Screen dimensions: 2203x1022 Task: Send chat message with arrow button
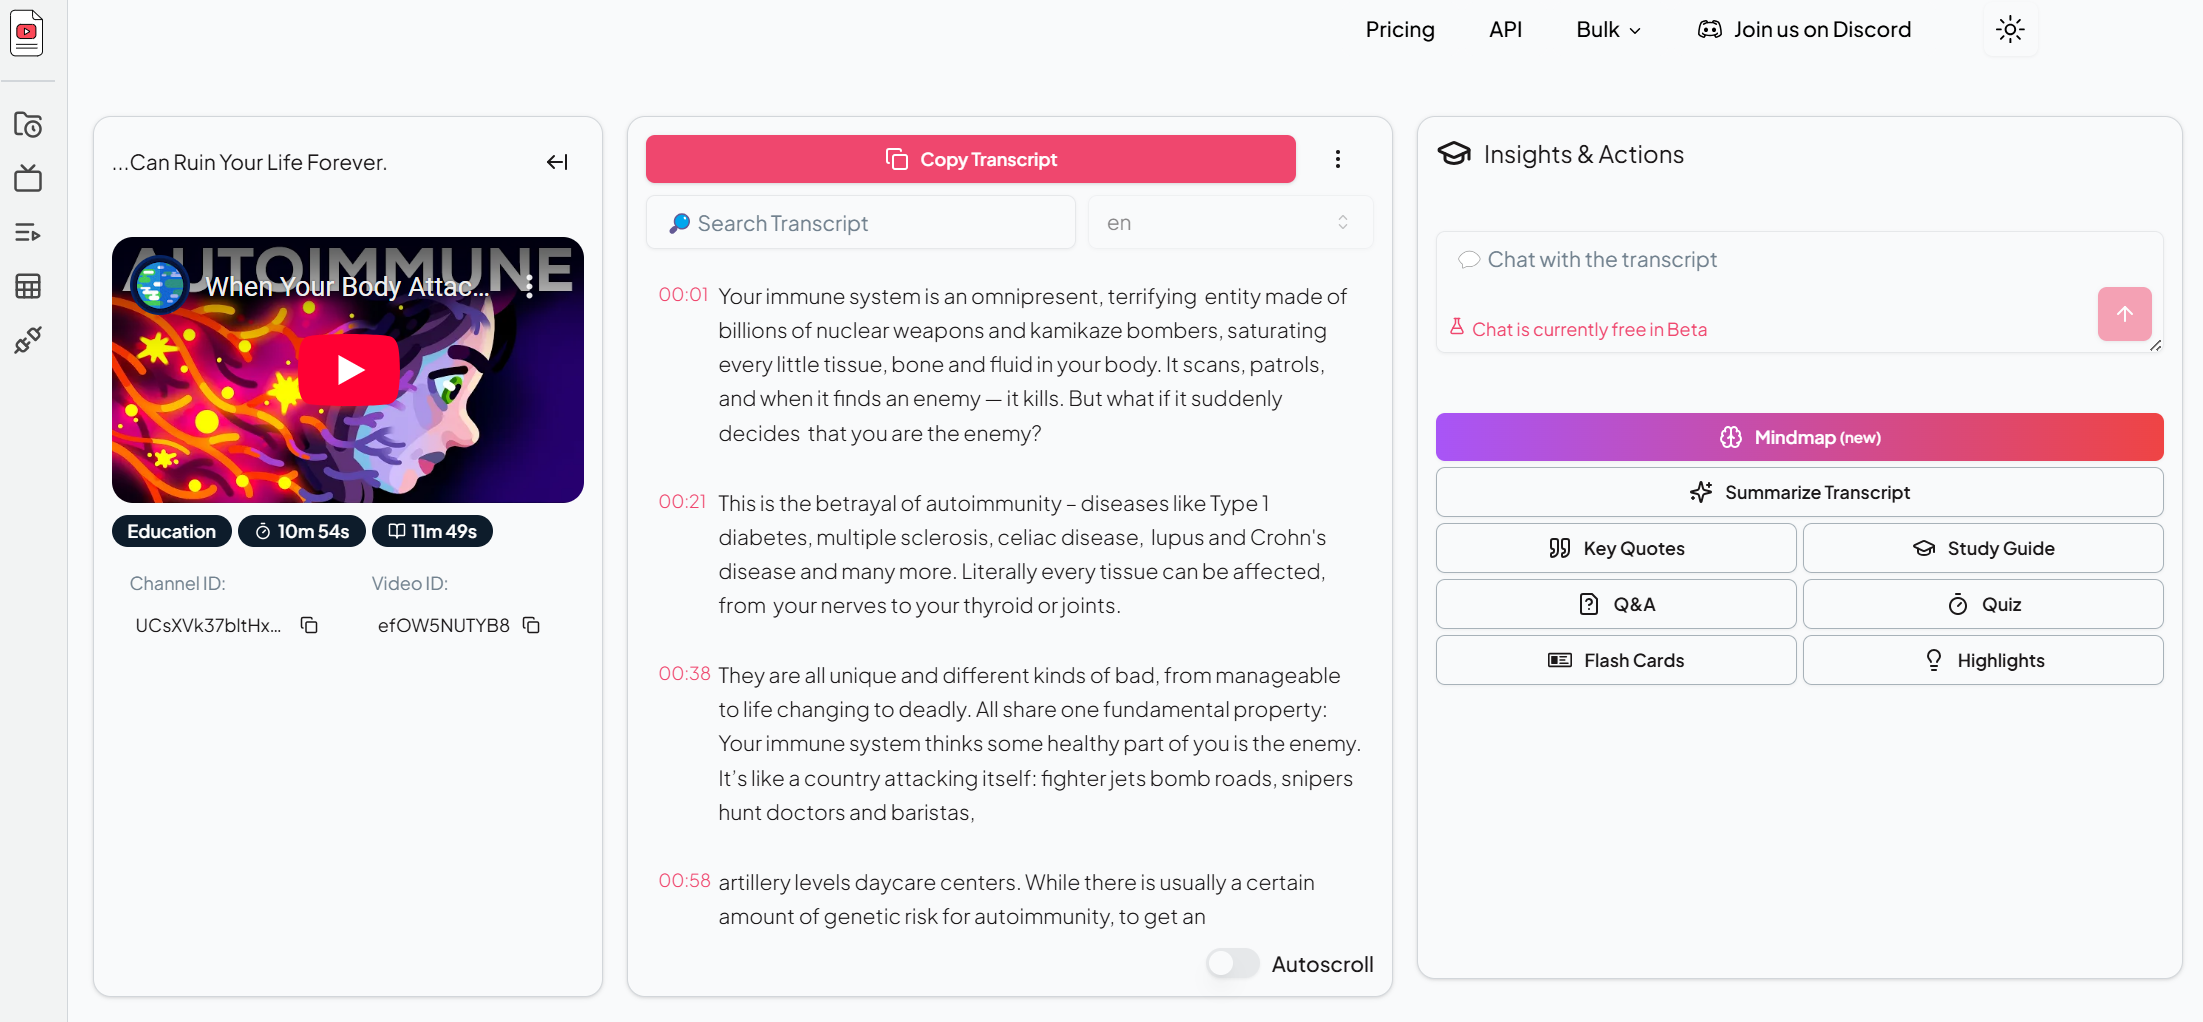pos(2124,314)
